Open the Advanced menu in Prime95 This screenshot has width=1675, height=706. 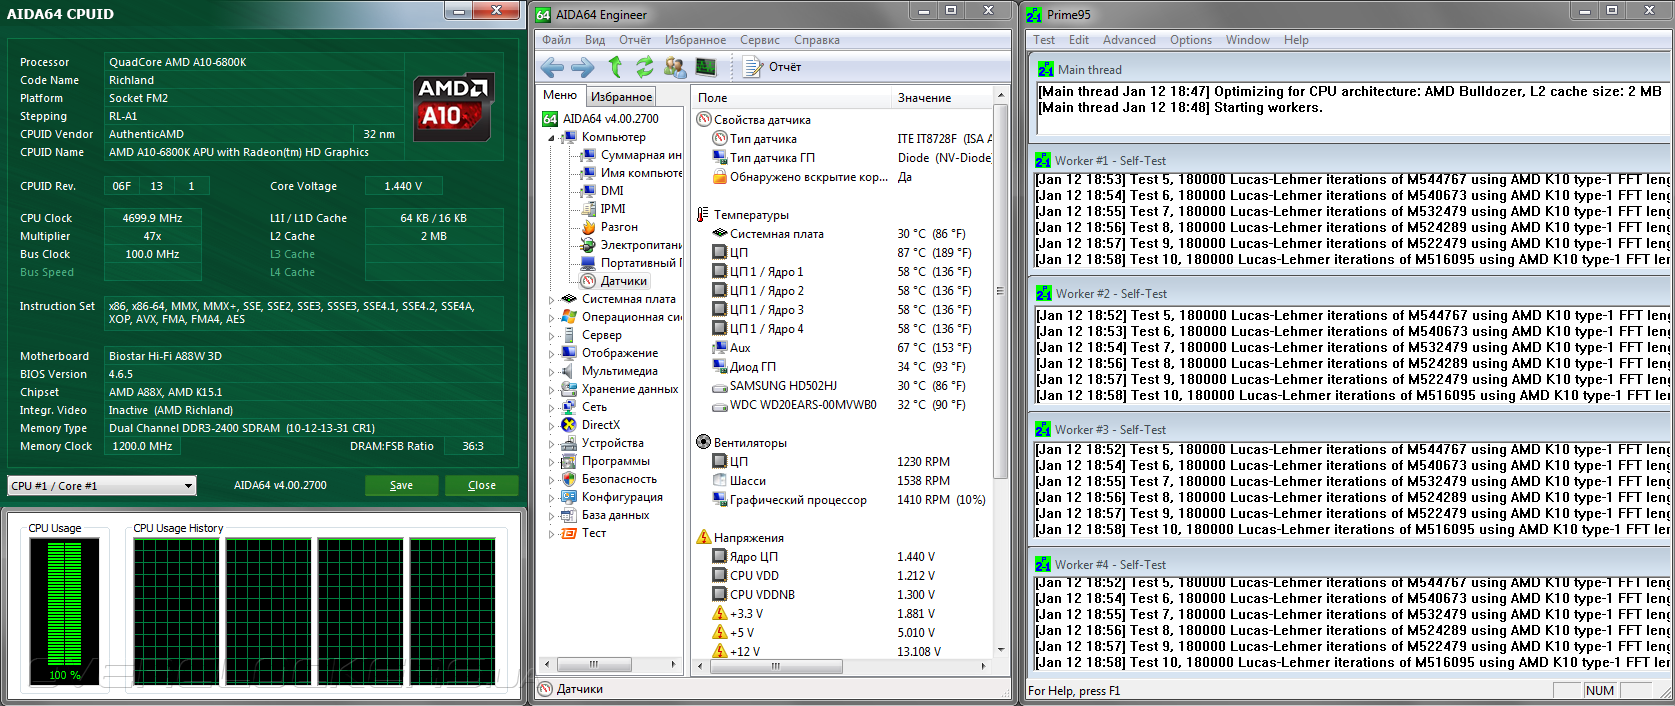[x=1128, y=40]
